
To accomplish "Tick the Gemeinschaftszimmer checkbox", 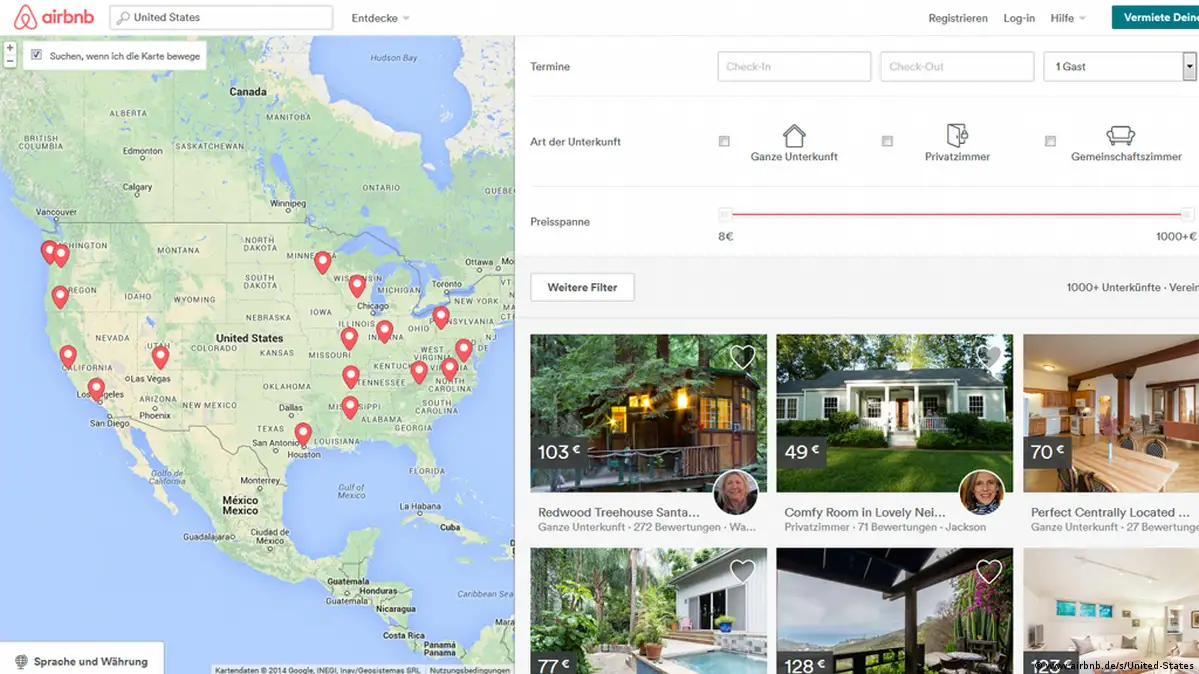I will coord(1051,142).
